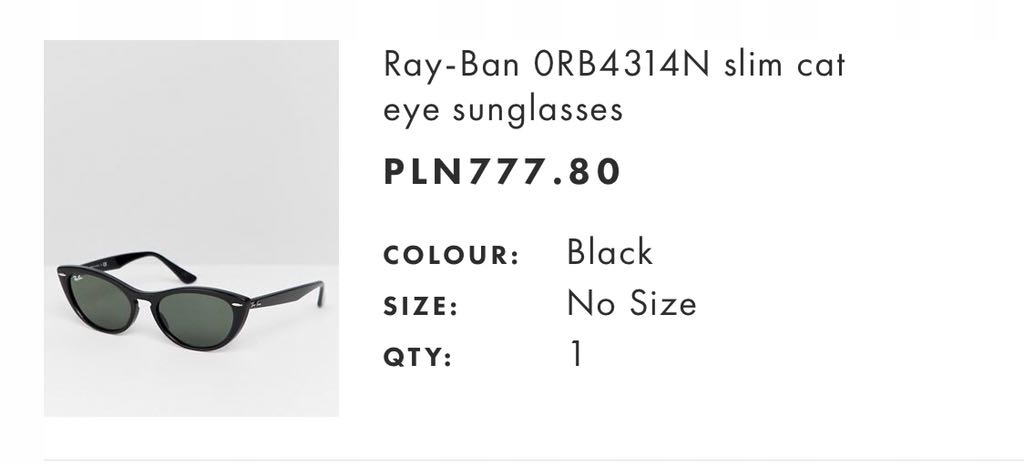
Task: Open the sunglasses product thumbnail
Action: [x=191, y=228]
